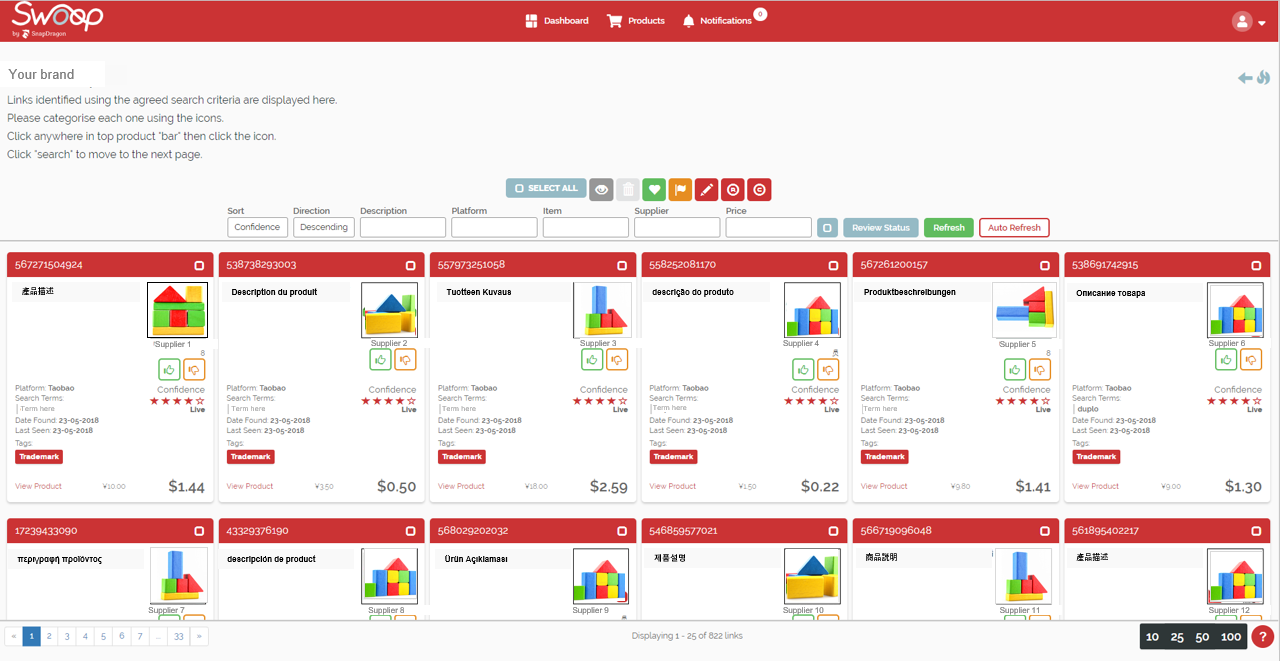Check the box on card 557973251058
This screenshot has width=1280, height=661.
click(622, 266)
